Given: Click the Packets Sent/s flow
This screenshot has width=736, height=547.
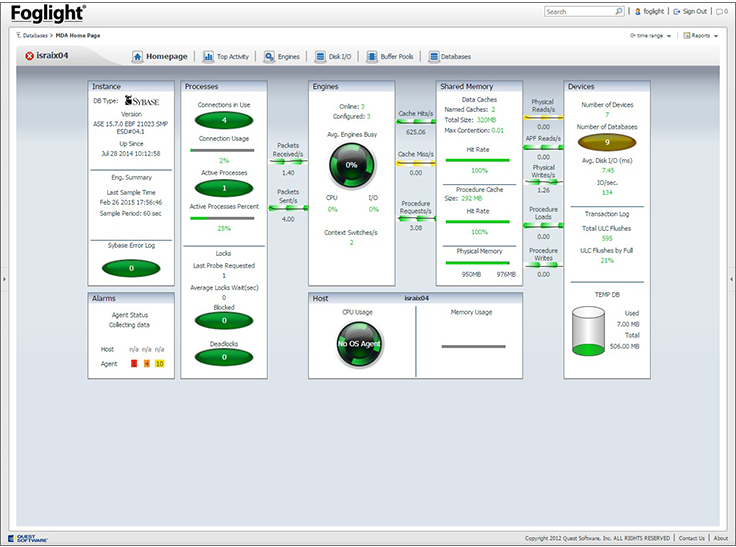Looking at the screenshot, I should coord(288,208).
